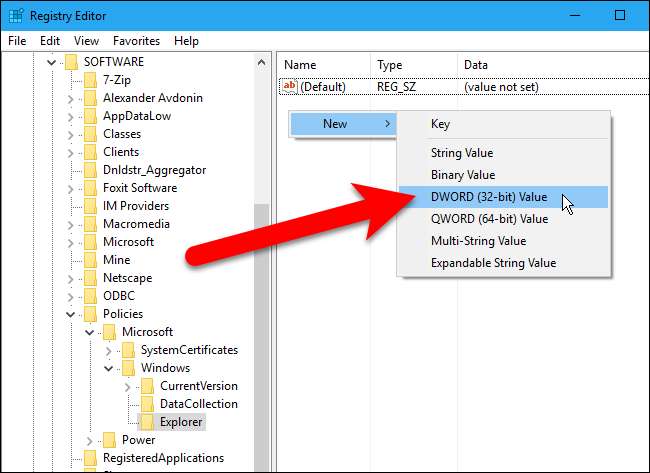Viewport: 650px width, 473px height.
Task: Click the tree pane scroll up arrow
Action: click(262, 63)
